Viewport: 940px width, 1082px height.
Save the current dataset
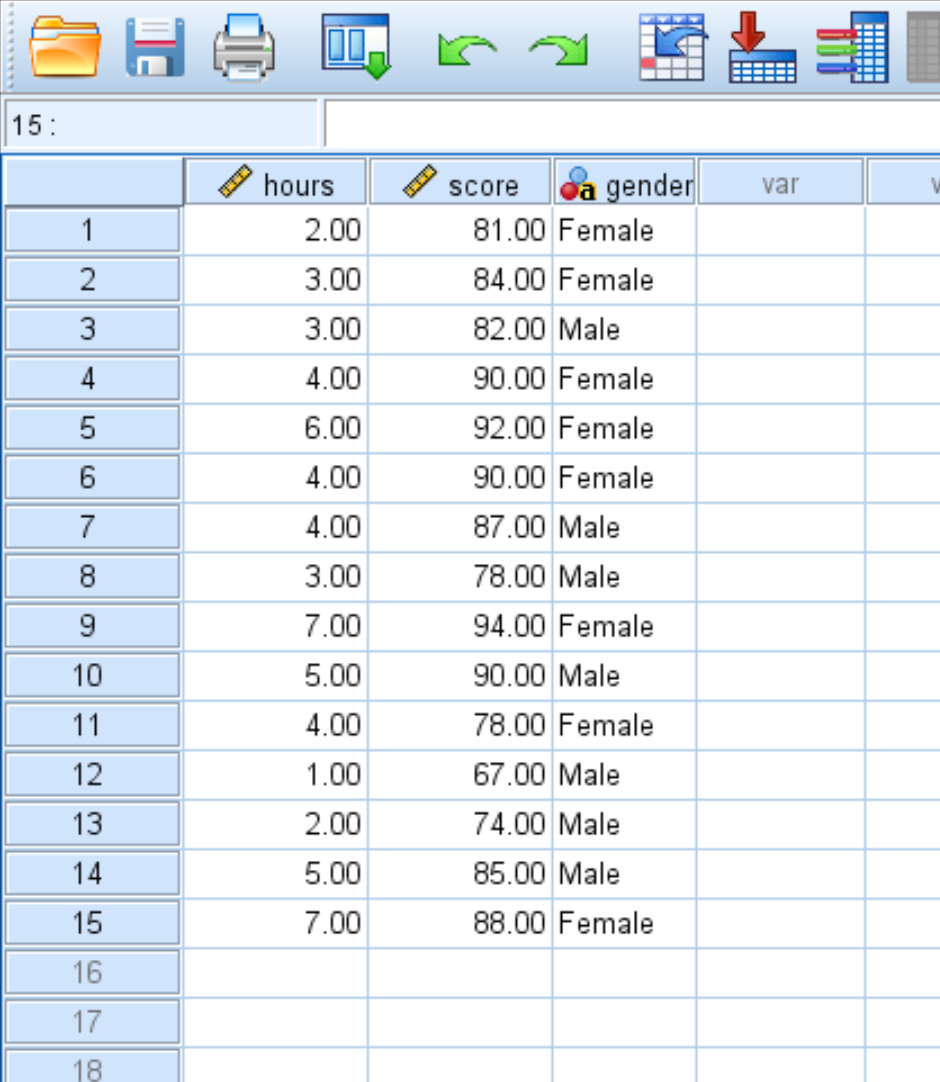click(155, 45)
